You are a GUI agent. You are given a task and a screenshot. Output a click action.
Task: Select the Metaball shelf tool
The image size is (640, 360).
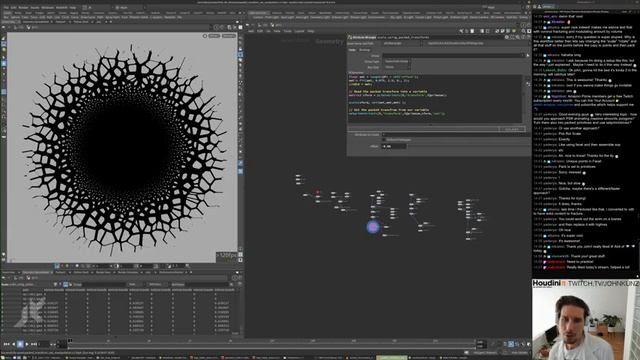169,17
